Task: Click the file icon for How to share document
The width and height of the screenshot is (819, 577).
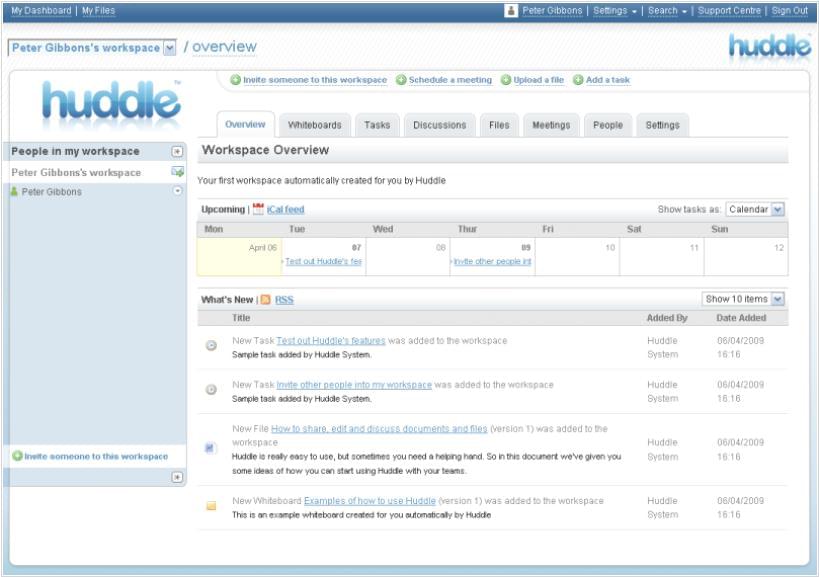Action: point(210,448)
